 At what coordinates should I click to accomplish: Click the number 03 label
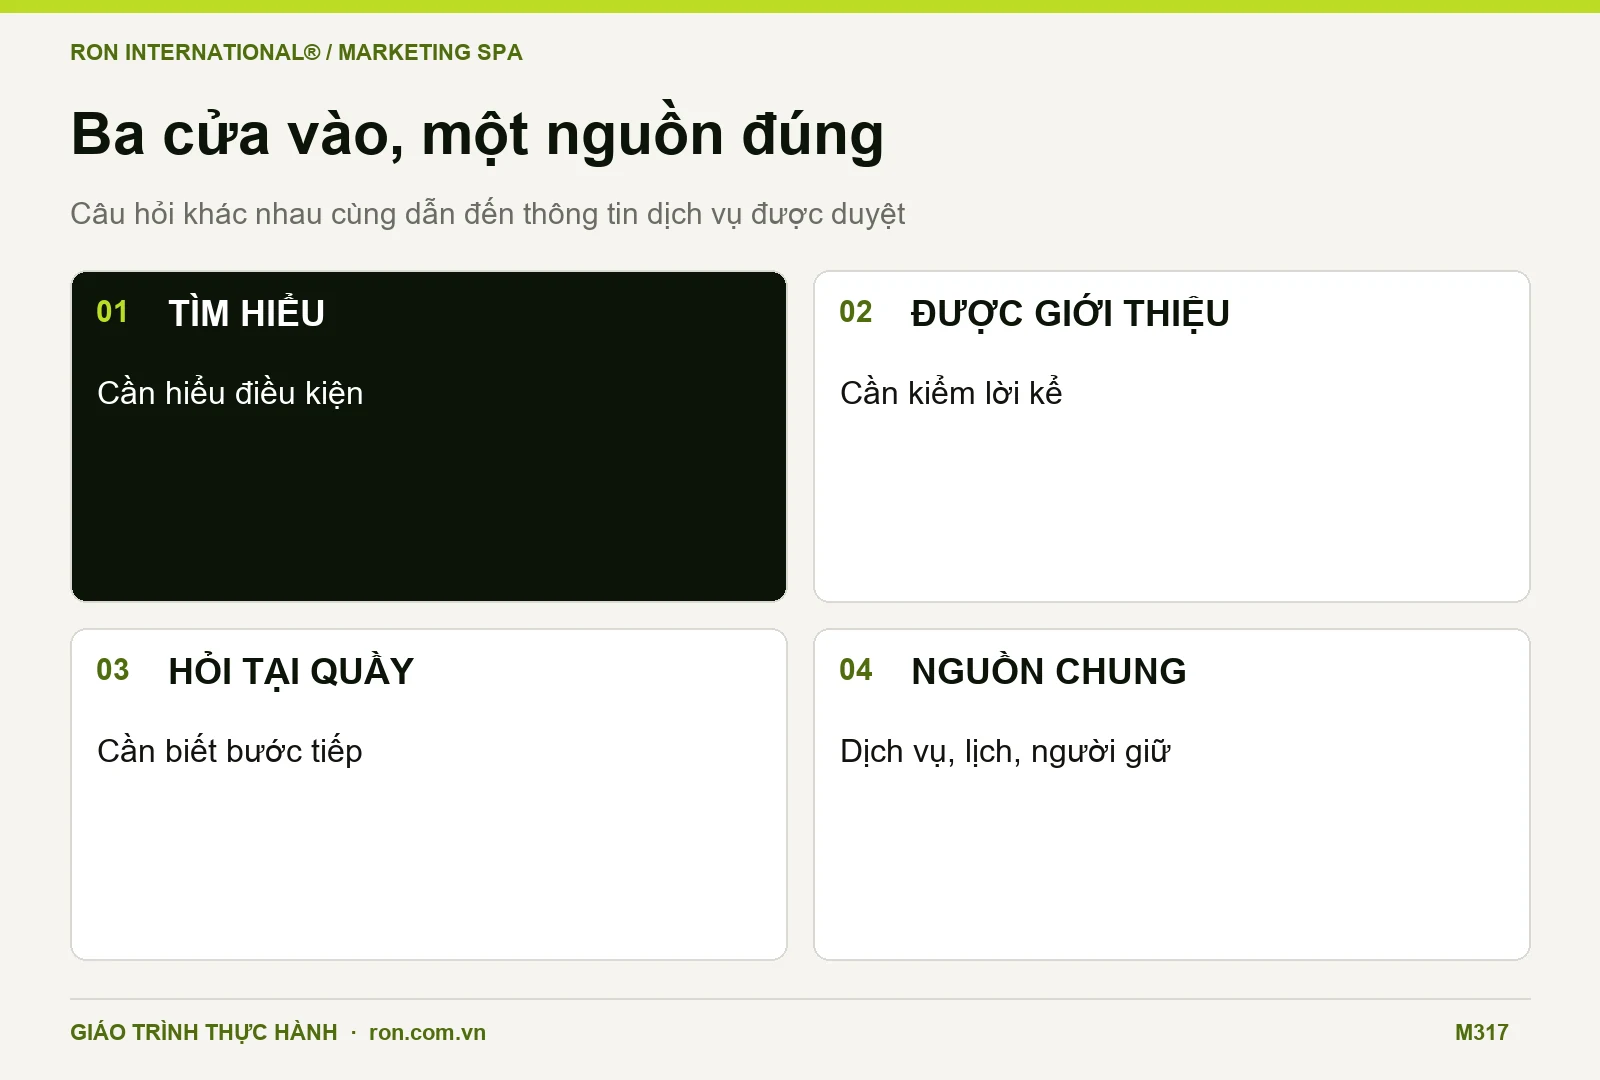click(113, 670)
